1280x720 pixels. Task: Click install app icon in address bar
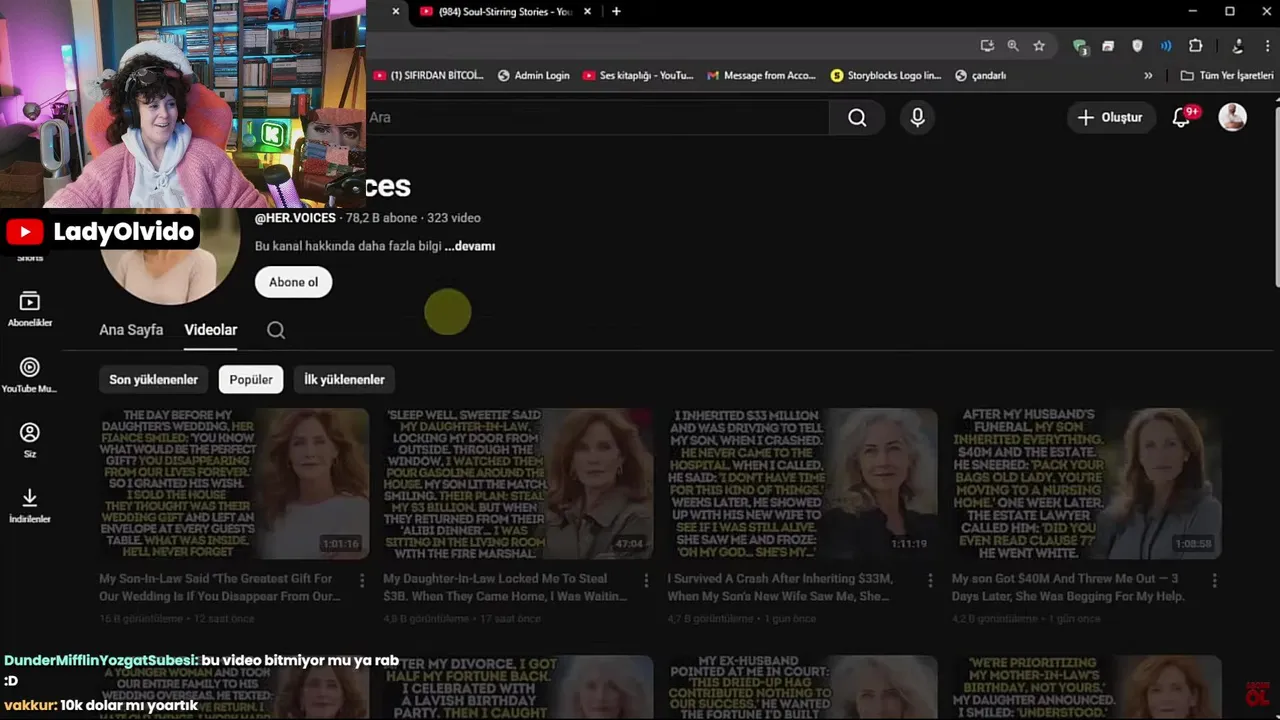click(x=987, y=45)
